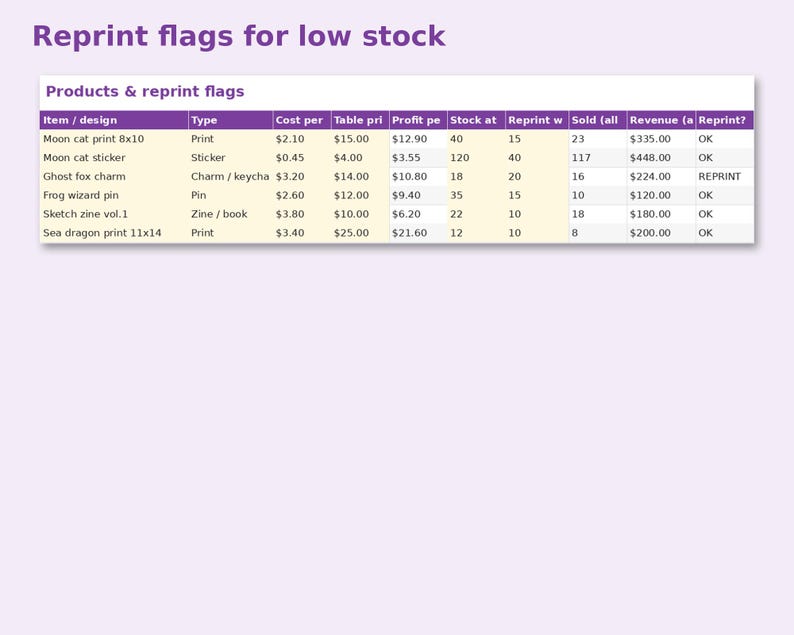Click the sold cell showing 16
The height and width of the screenshot is (635, 794).
point(598,176)
